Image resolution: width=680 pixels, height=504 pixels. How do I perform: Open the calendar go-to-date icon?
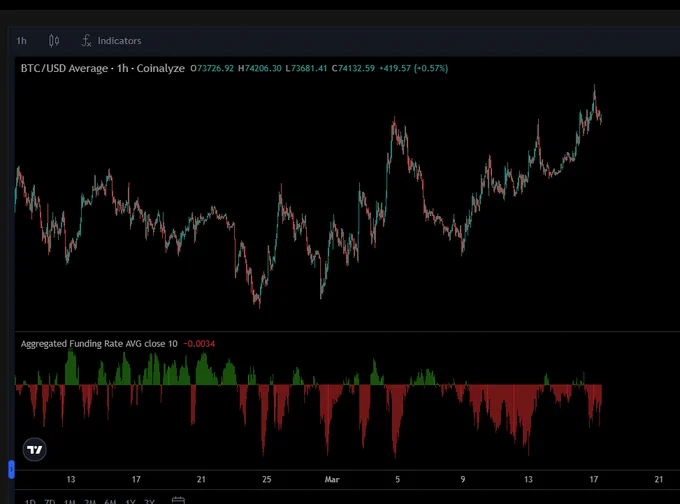(x=178, y=501)
